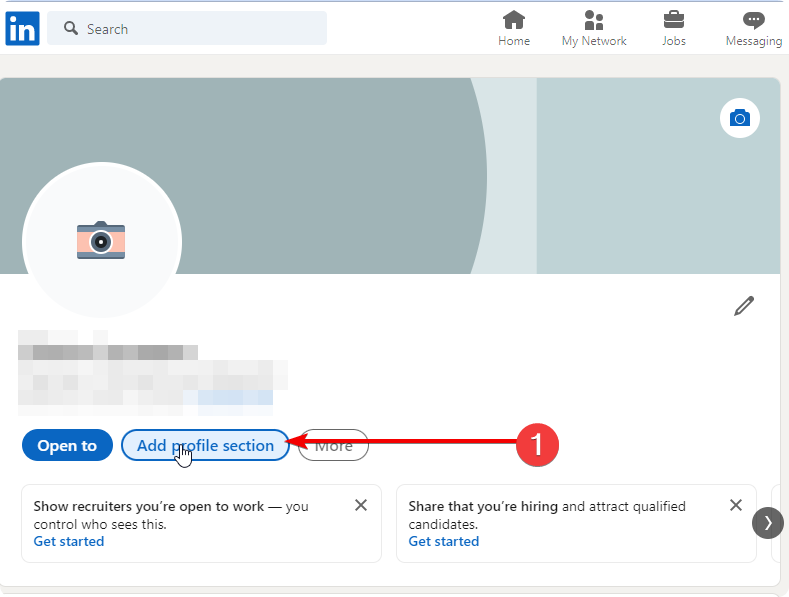789x597 pixels.
Task: Click the pencil icon to edit intro
Action: (x=743, y=306)
